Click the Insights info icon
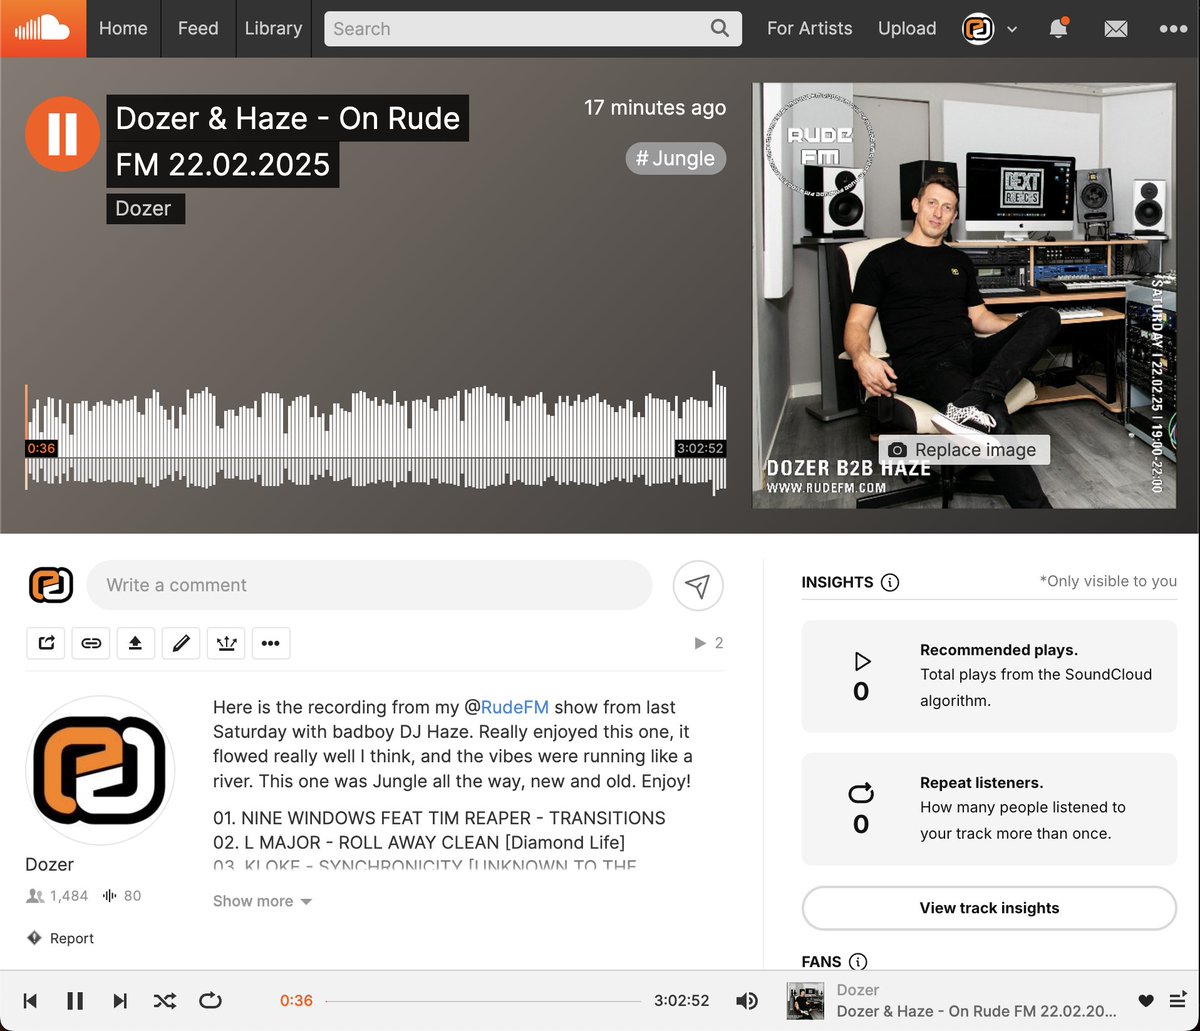 pyautogui.click(x=890, y=582)
